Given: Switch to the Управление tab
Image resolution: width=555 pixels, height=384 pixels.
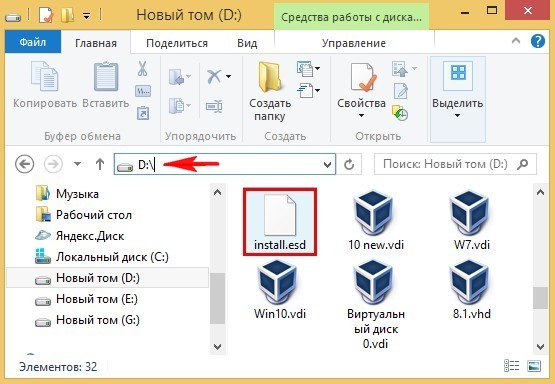Looking at the screenshot, I should [x=354, y=43].
